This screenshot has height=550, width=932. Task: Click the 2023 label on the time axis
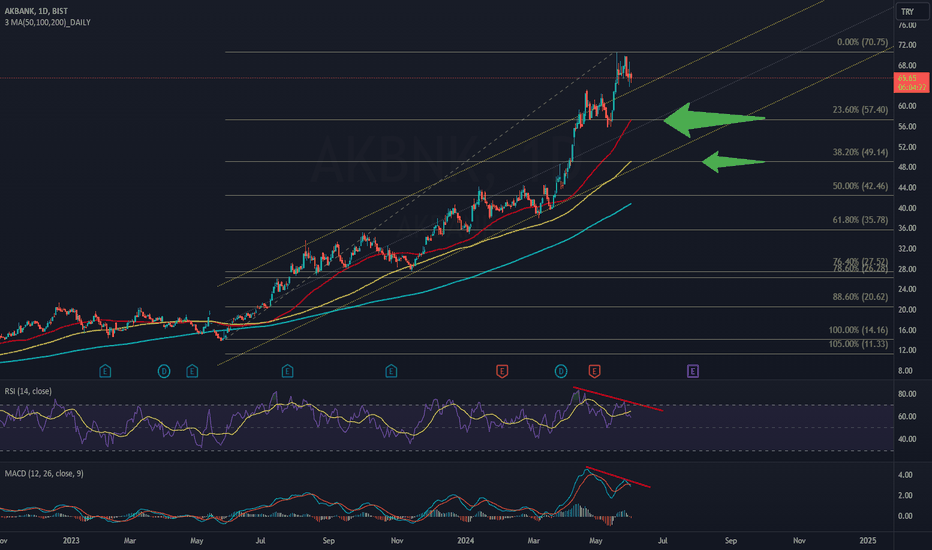click(71, 540)
